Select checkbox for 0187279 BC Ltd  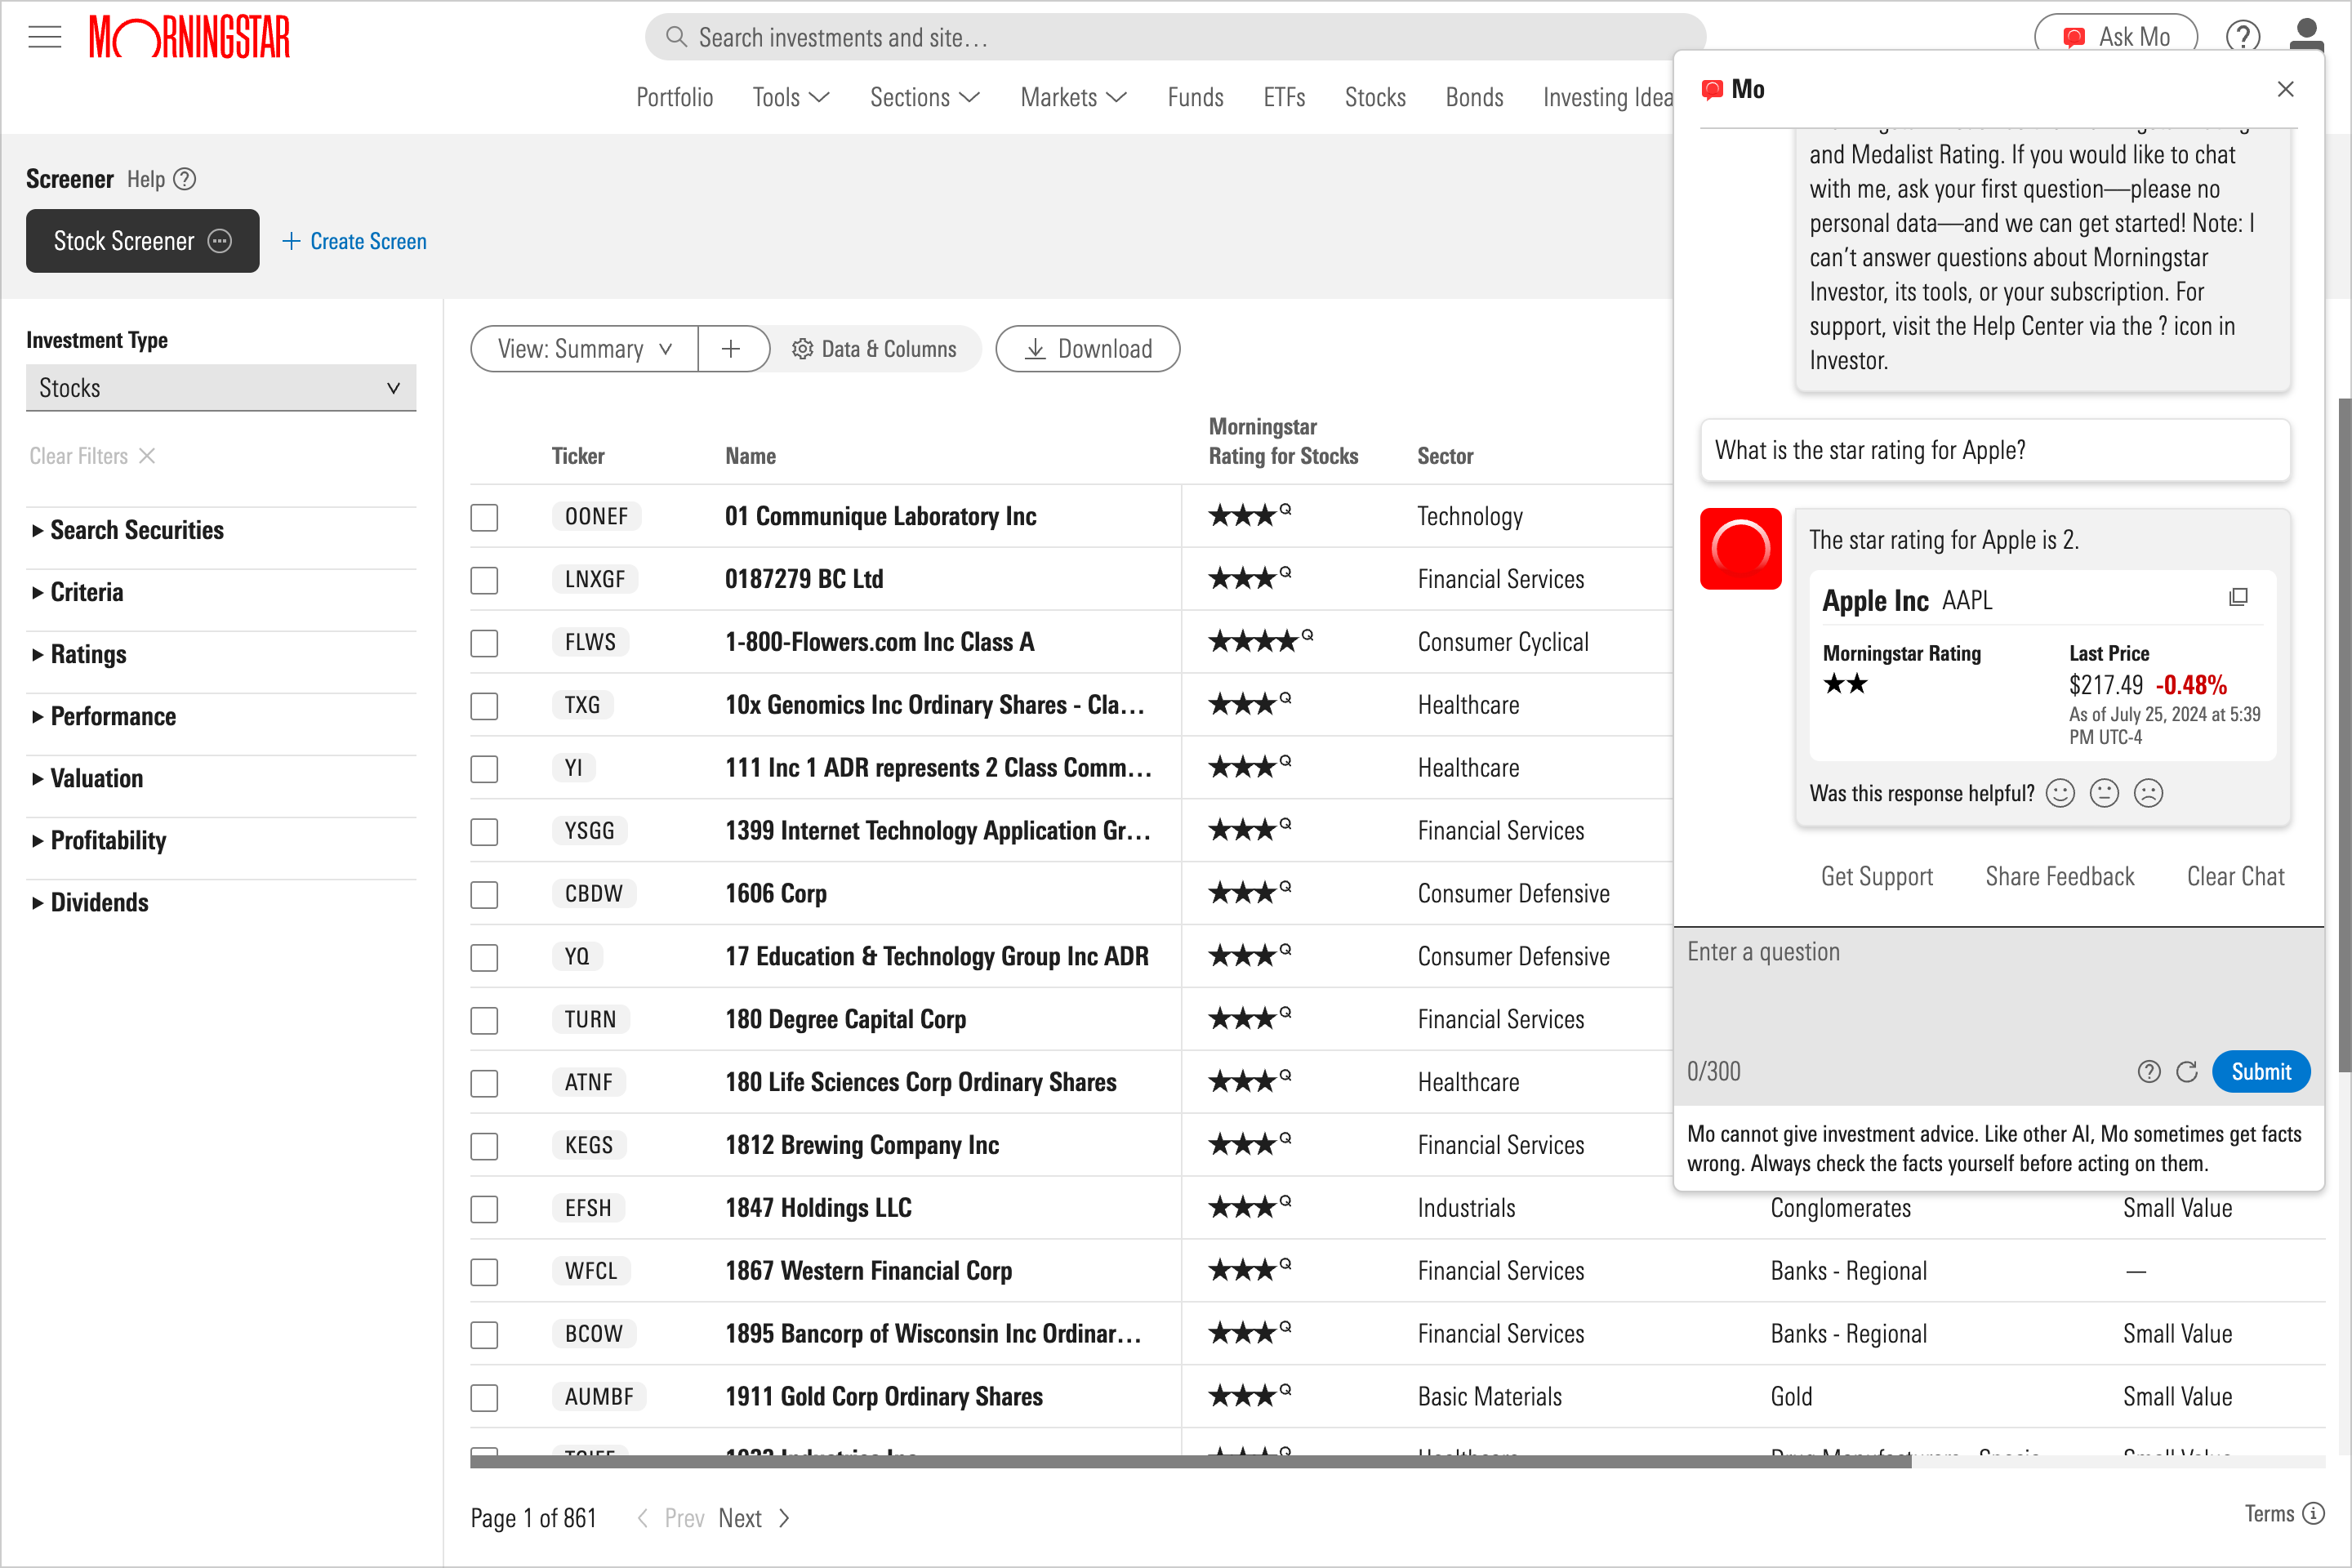484,580
